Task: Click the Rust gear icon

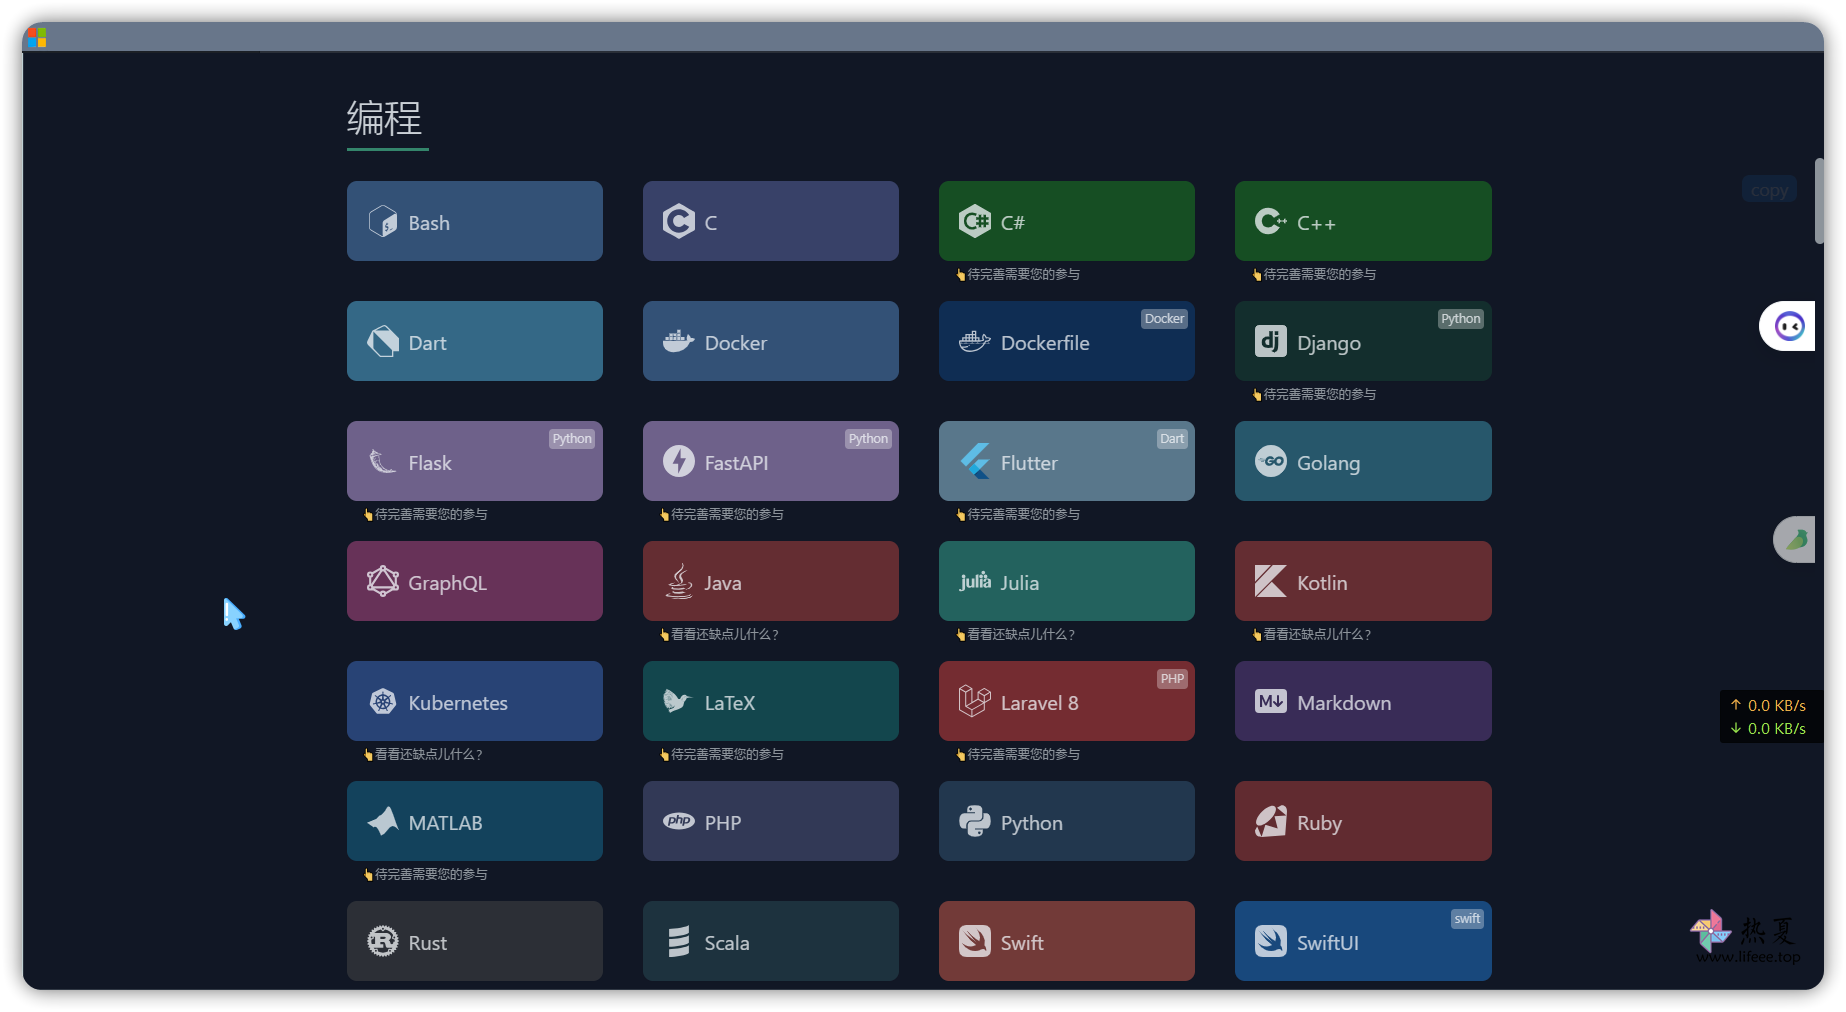Action: coord(382,941)
